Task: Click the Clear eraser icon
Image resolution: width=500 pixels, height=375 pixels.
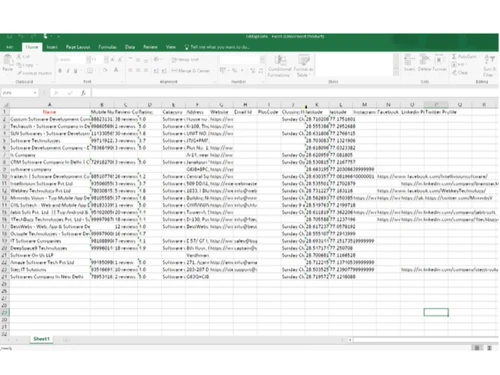Action: pyautogui.click(x=455, y=72)
